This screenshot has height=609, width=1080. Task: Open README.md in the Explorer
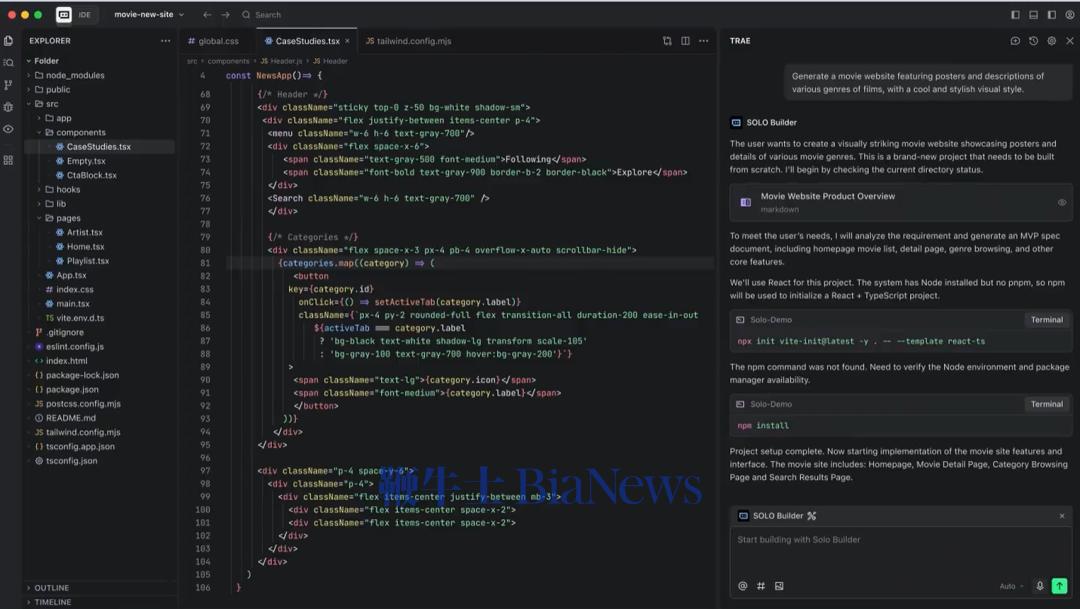(71, 417)
